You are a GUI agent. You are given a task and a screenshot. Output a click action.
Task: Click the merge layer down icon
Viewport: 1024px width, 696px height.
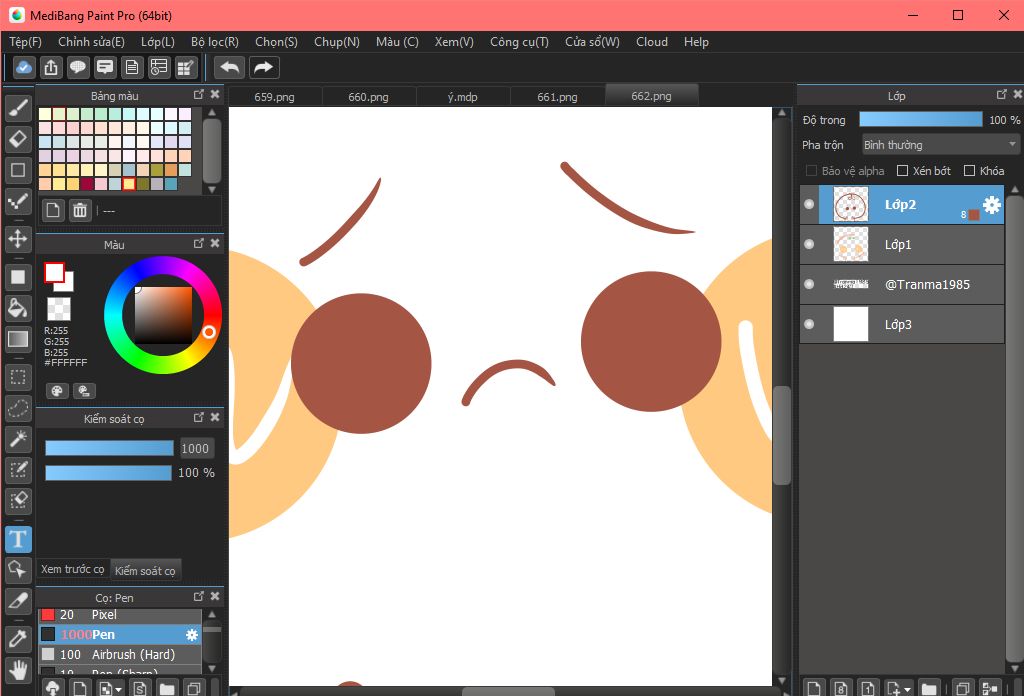990,688
